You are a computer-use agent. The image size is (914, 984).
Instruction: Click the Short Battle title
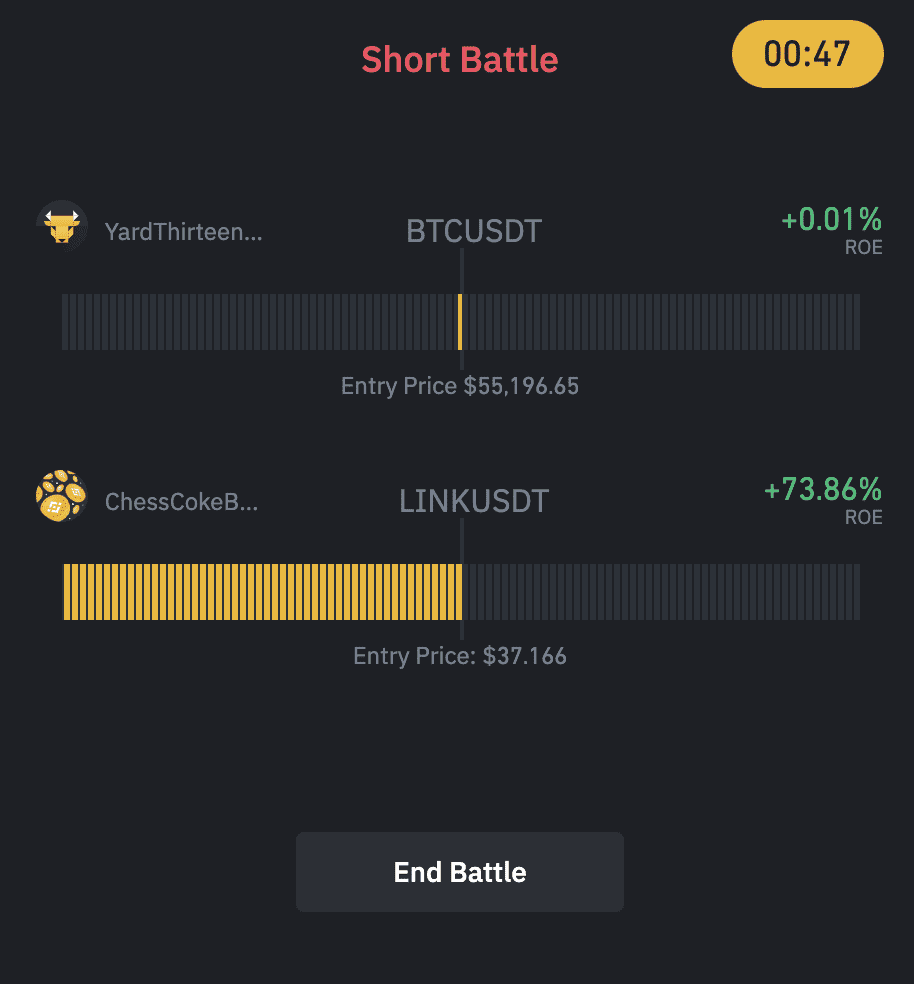click(460, 60)
